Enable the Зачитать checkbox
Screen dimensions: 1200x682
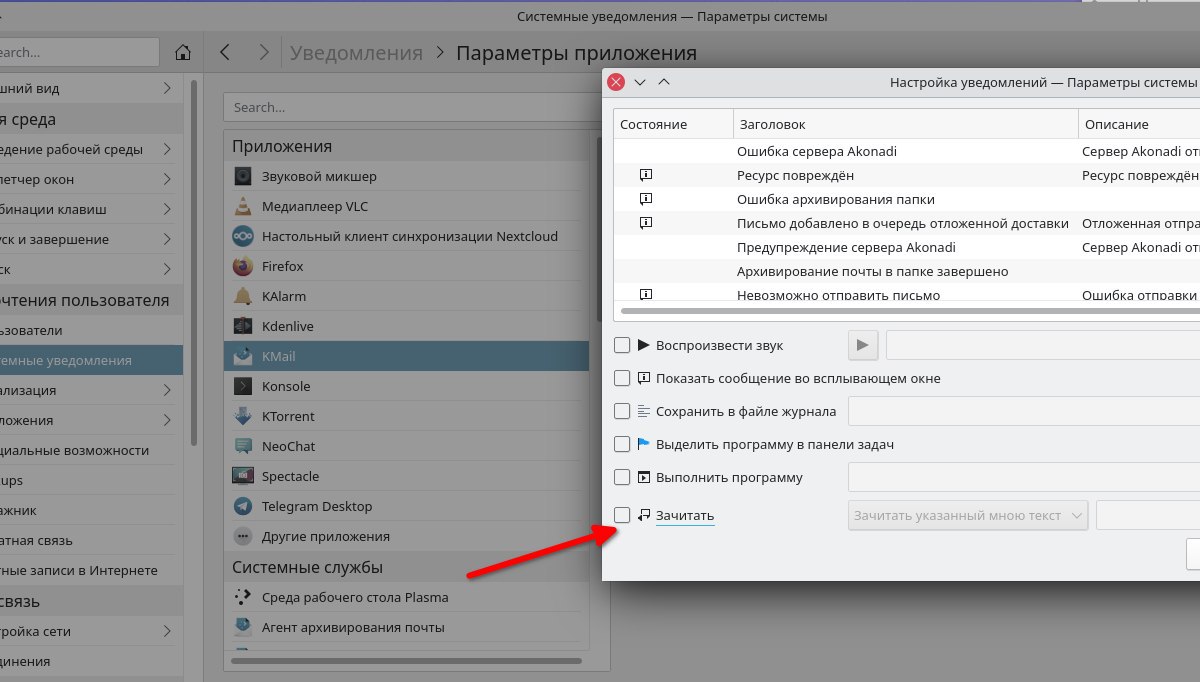[622, 515]
